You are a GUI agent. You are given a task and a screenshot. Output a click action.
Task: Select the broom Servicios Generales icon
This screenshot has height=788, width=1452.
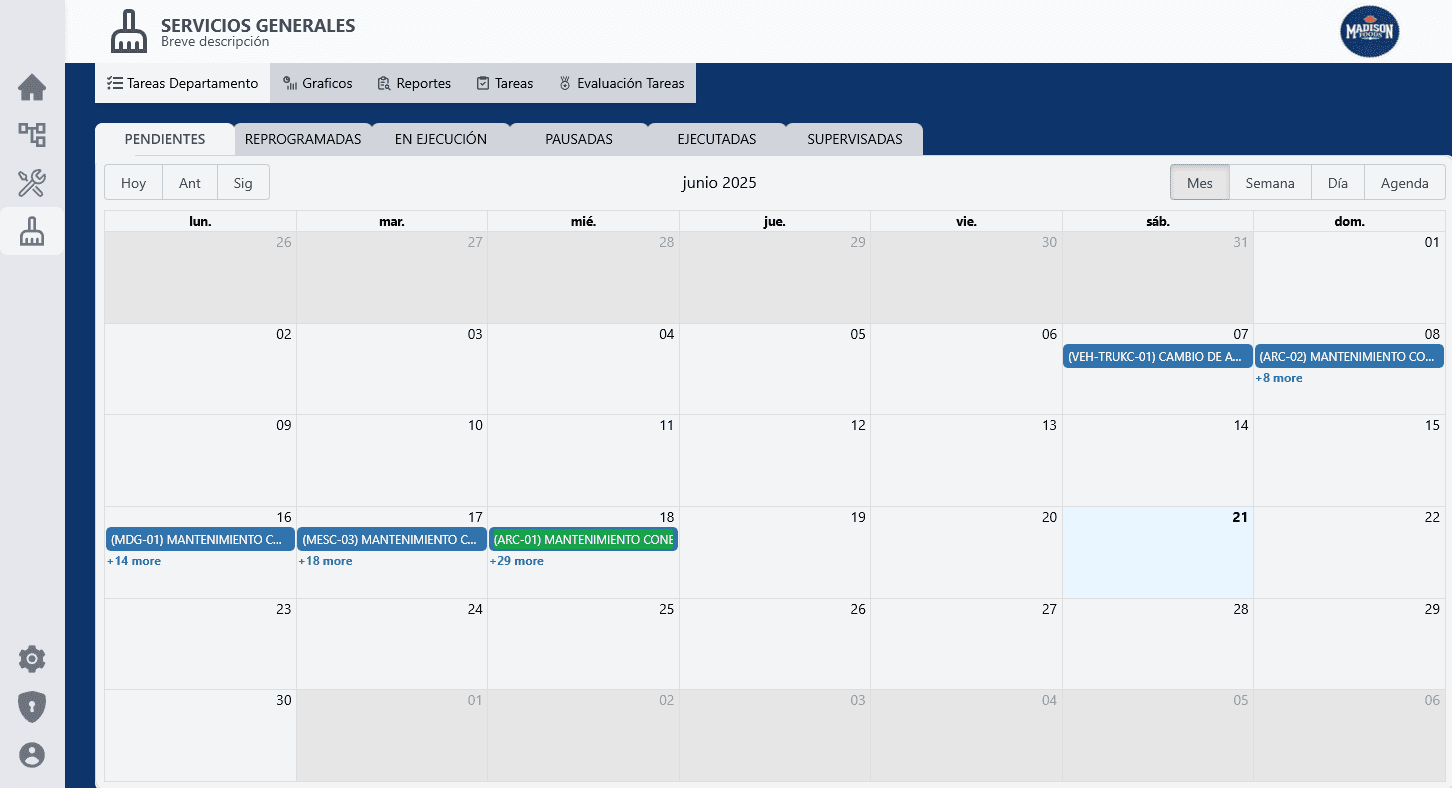(32, 231)
